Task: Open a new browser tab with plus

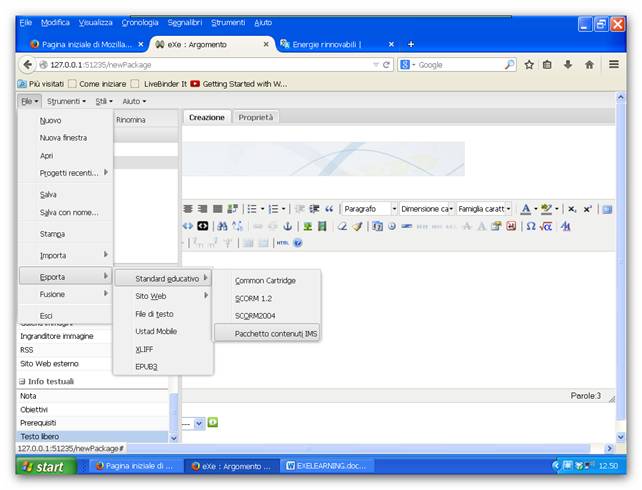Action: [411, 44]
